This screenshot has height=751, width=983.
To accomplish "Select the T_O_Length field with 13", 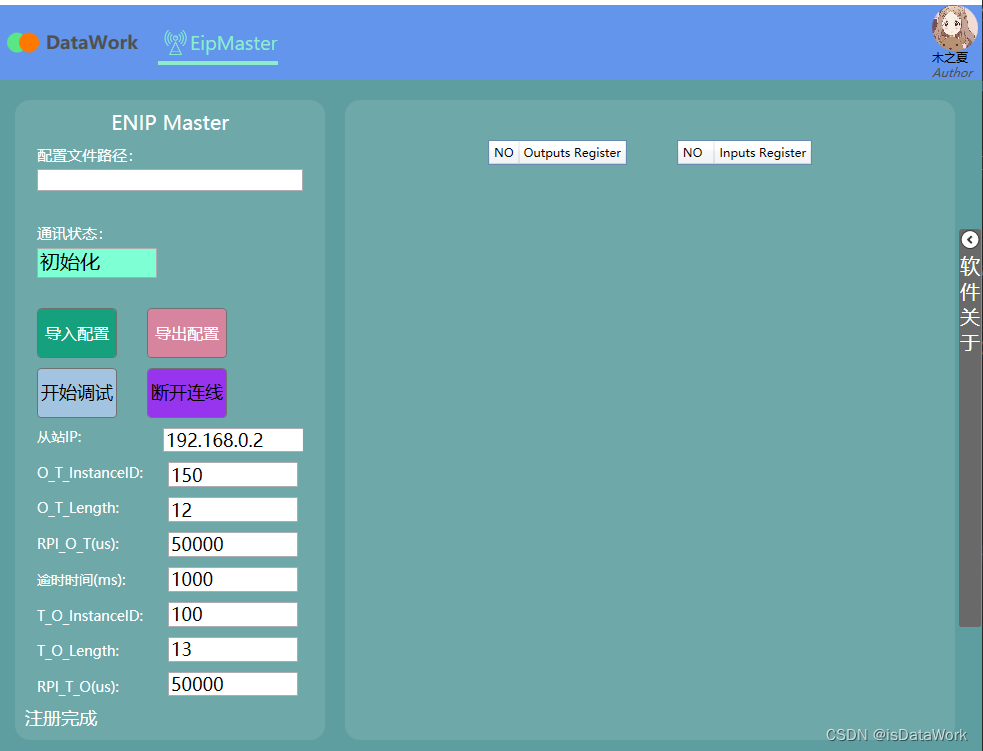I will pyautogui.click(x=233, y=649).
